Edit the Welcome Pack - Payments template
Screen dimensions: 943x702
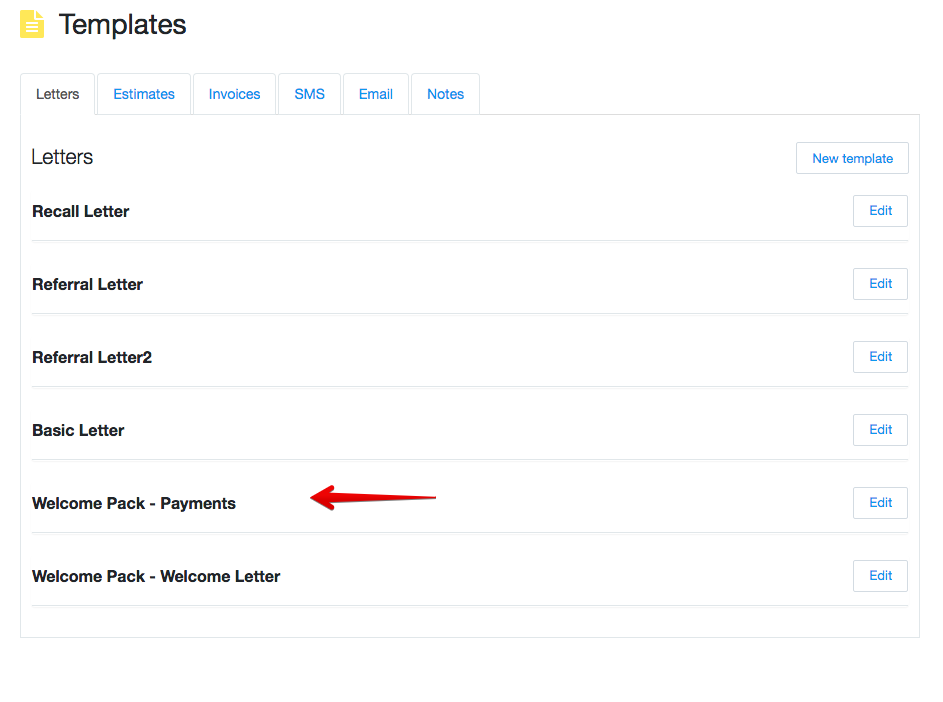[x=880, y=503]
